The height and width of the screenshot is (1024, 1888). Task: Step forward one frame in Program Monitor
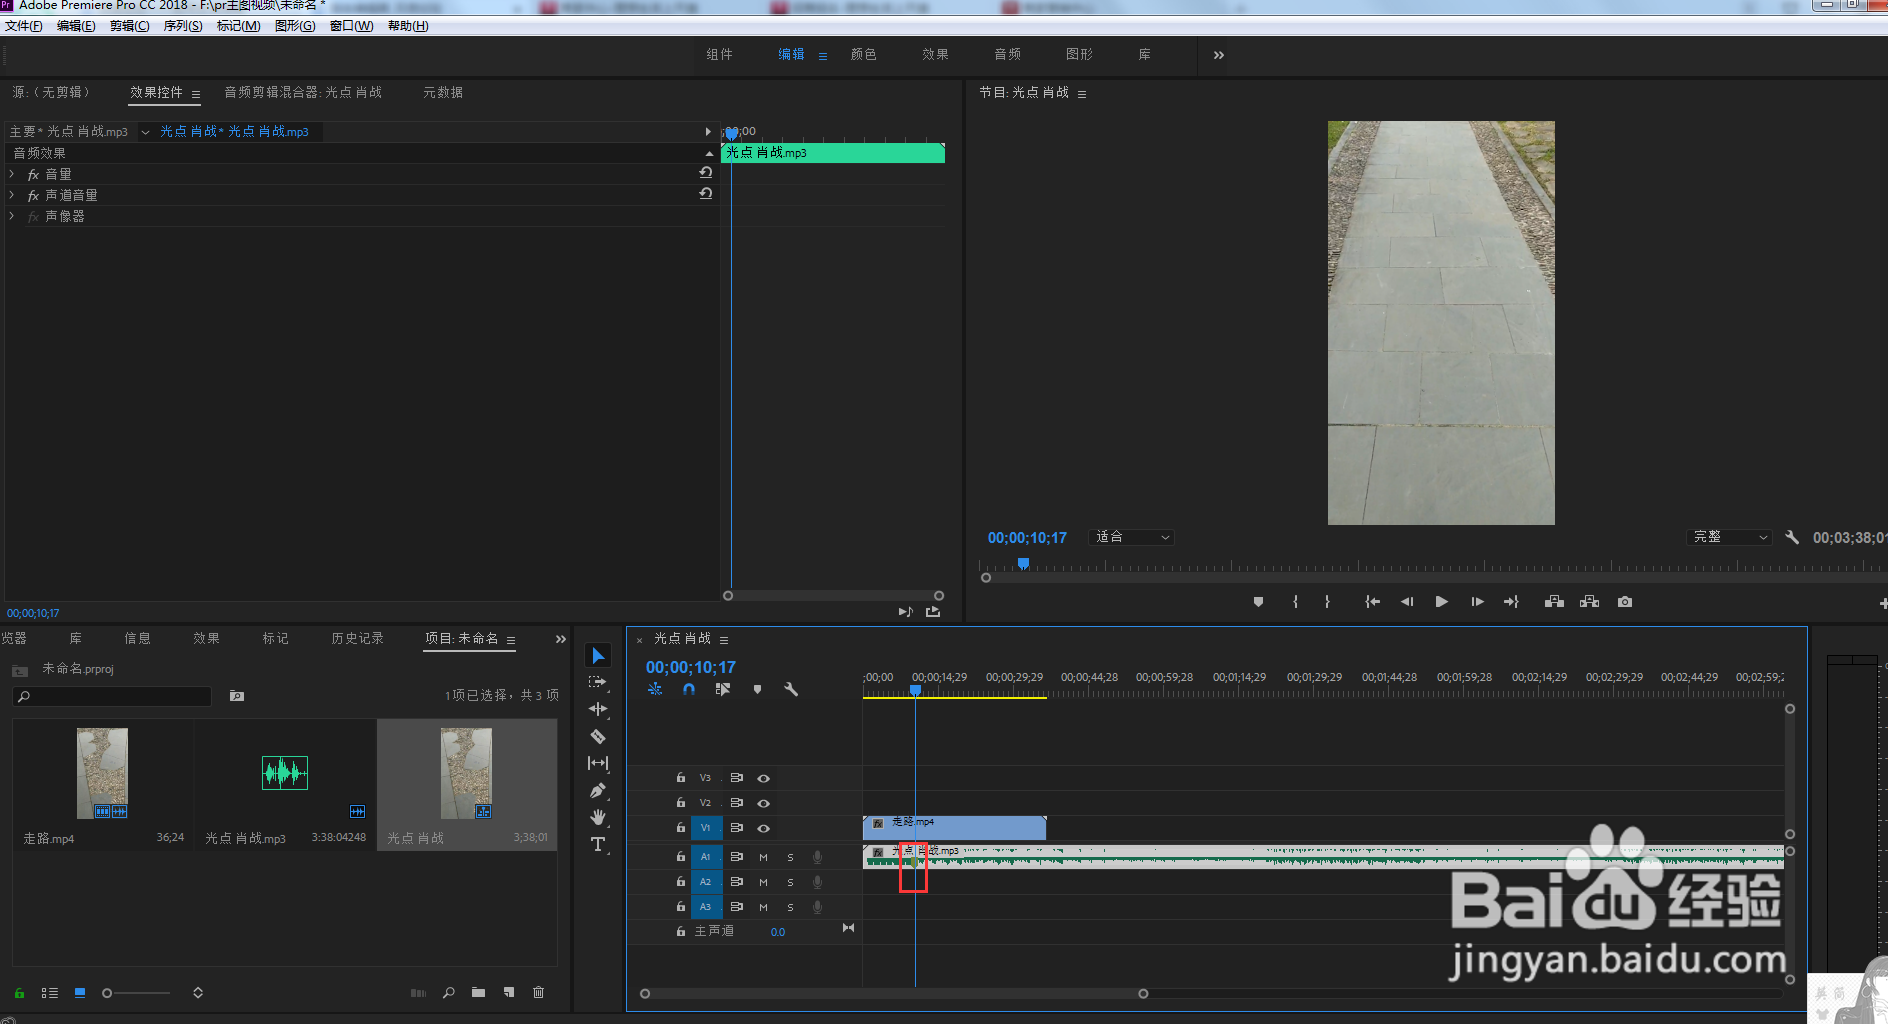pos(1477,602)
